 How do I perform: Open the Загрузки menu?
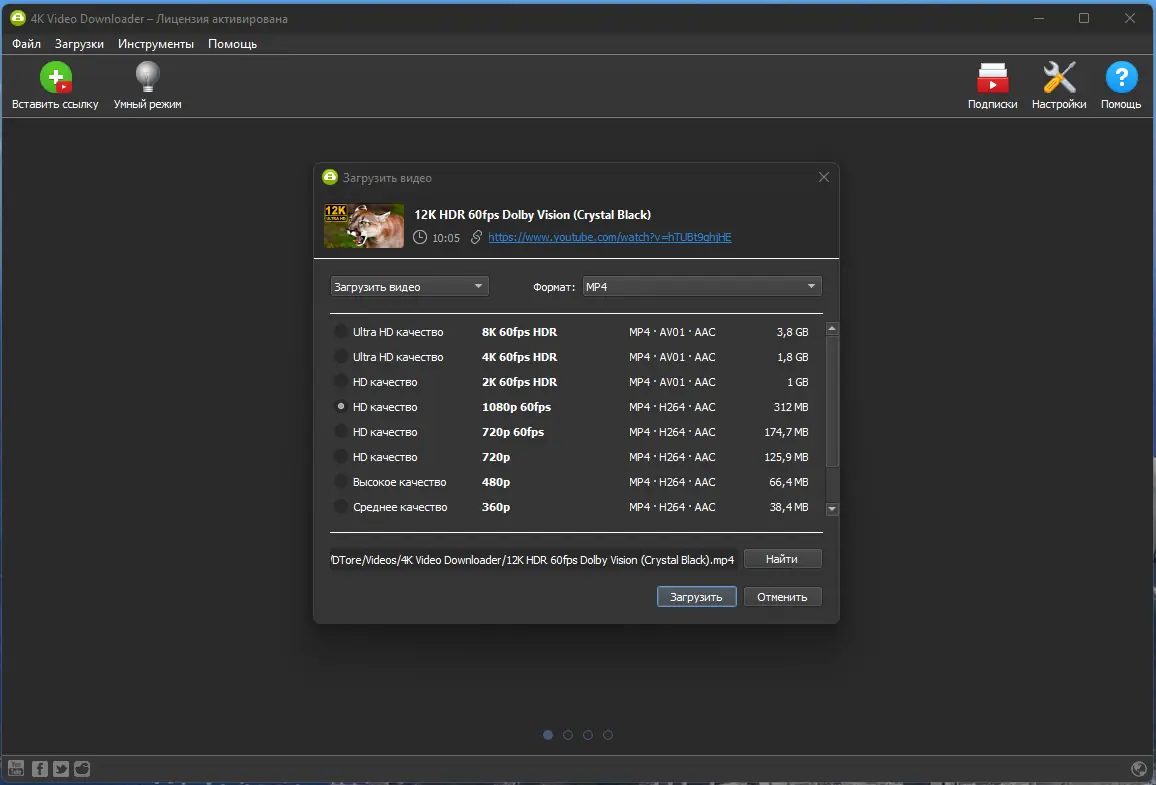click(79, 44)
